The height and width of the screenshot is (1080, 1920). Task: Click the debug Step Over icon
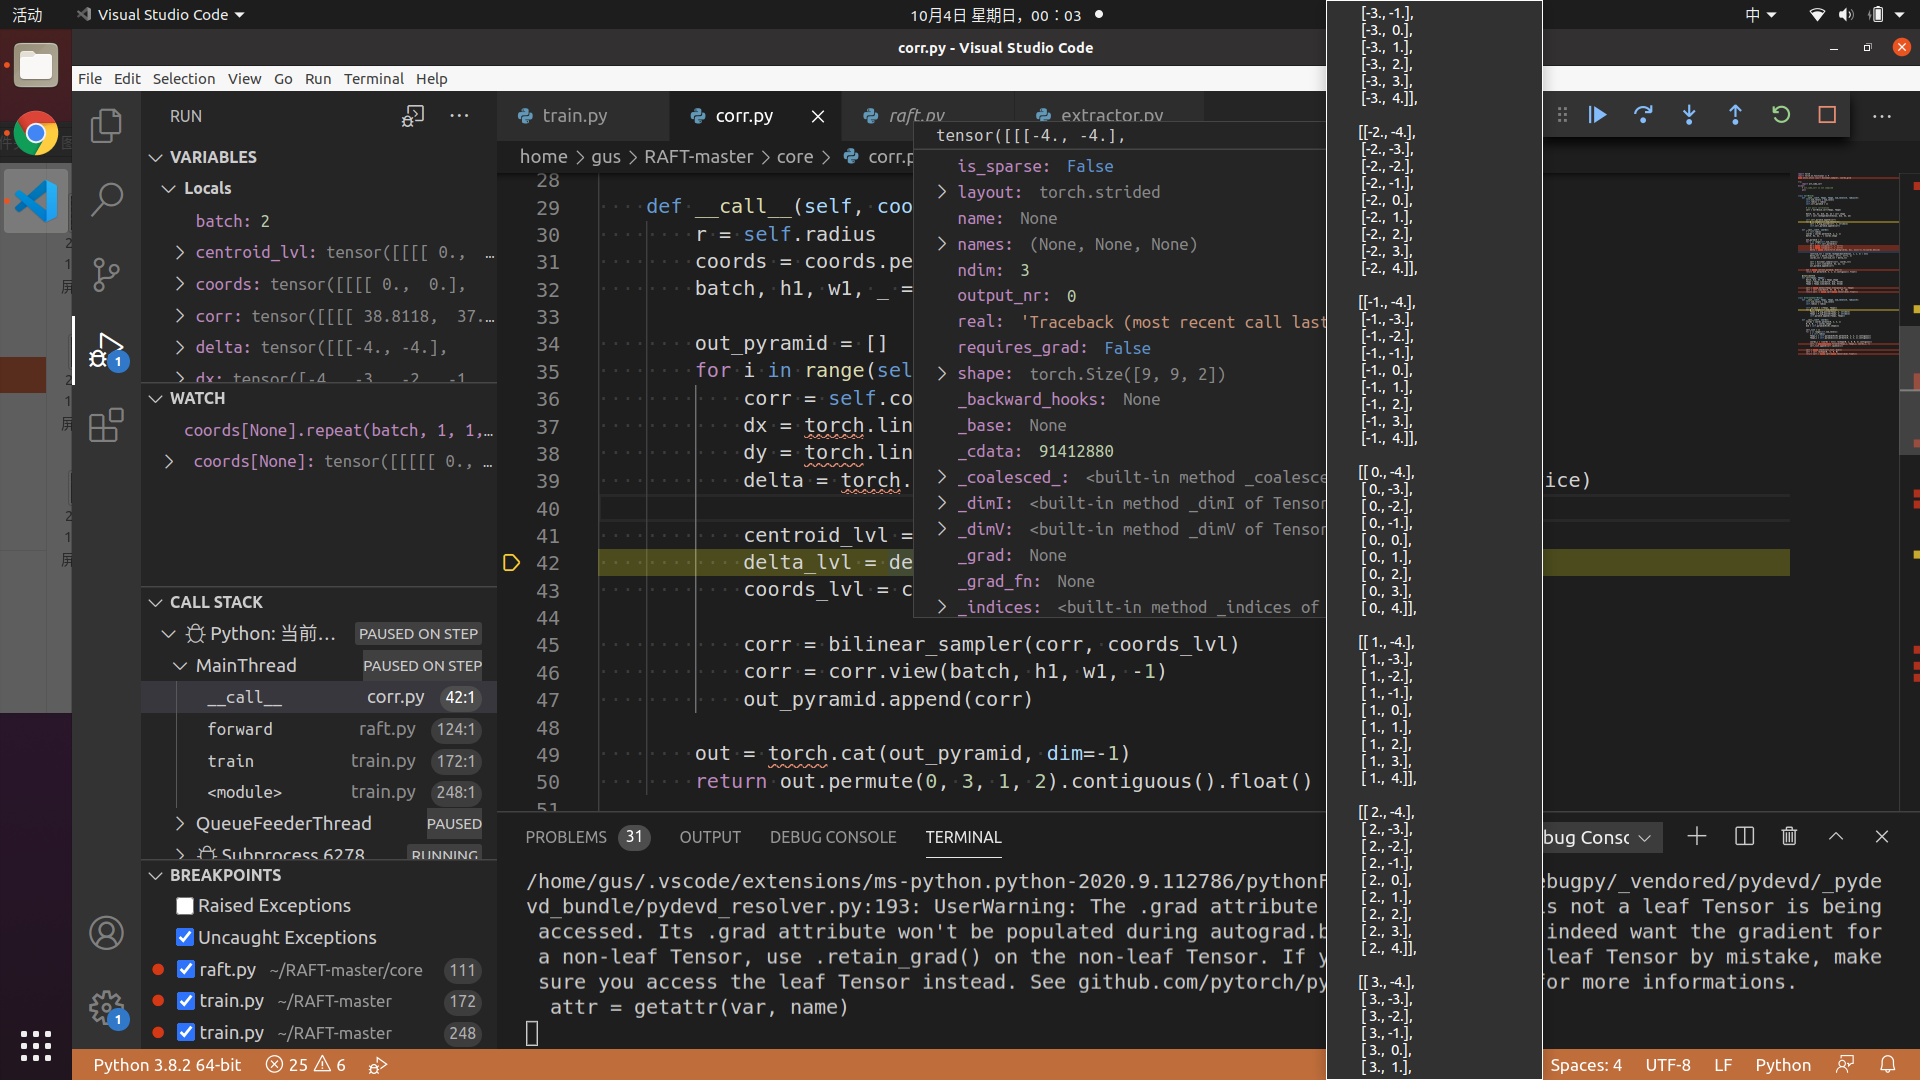coord(1643,115)
